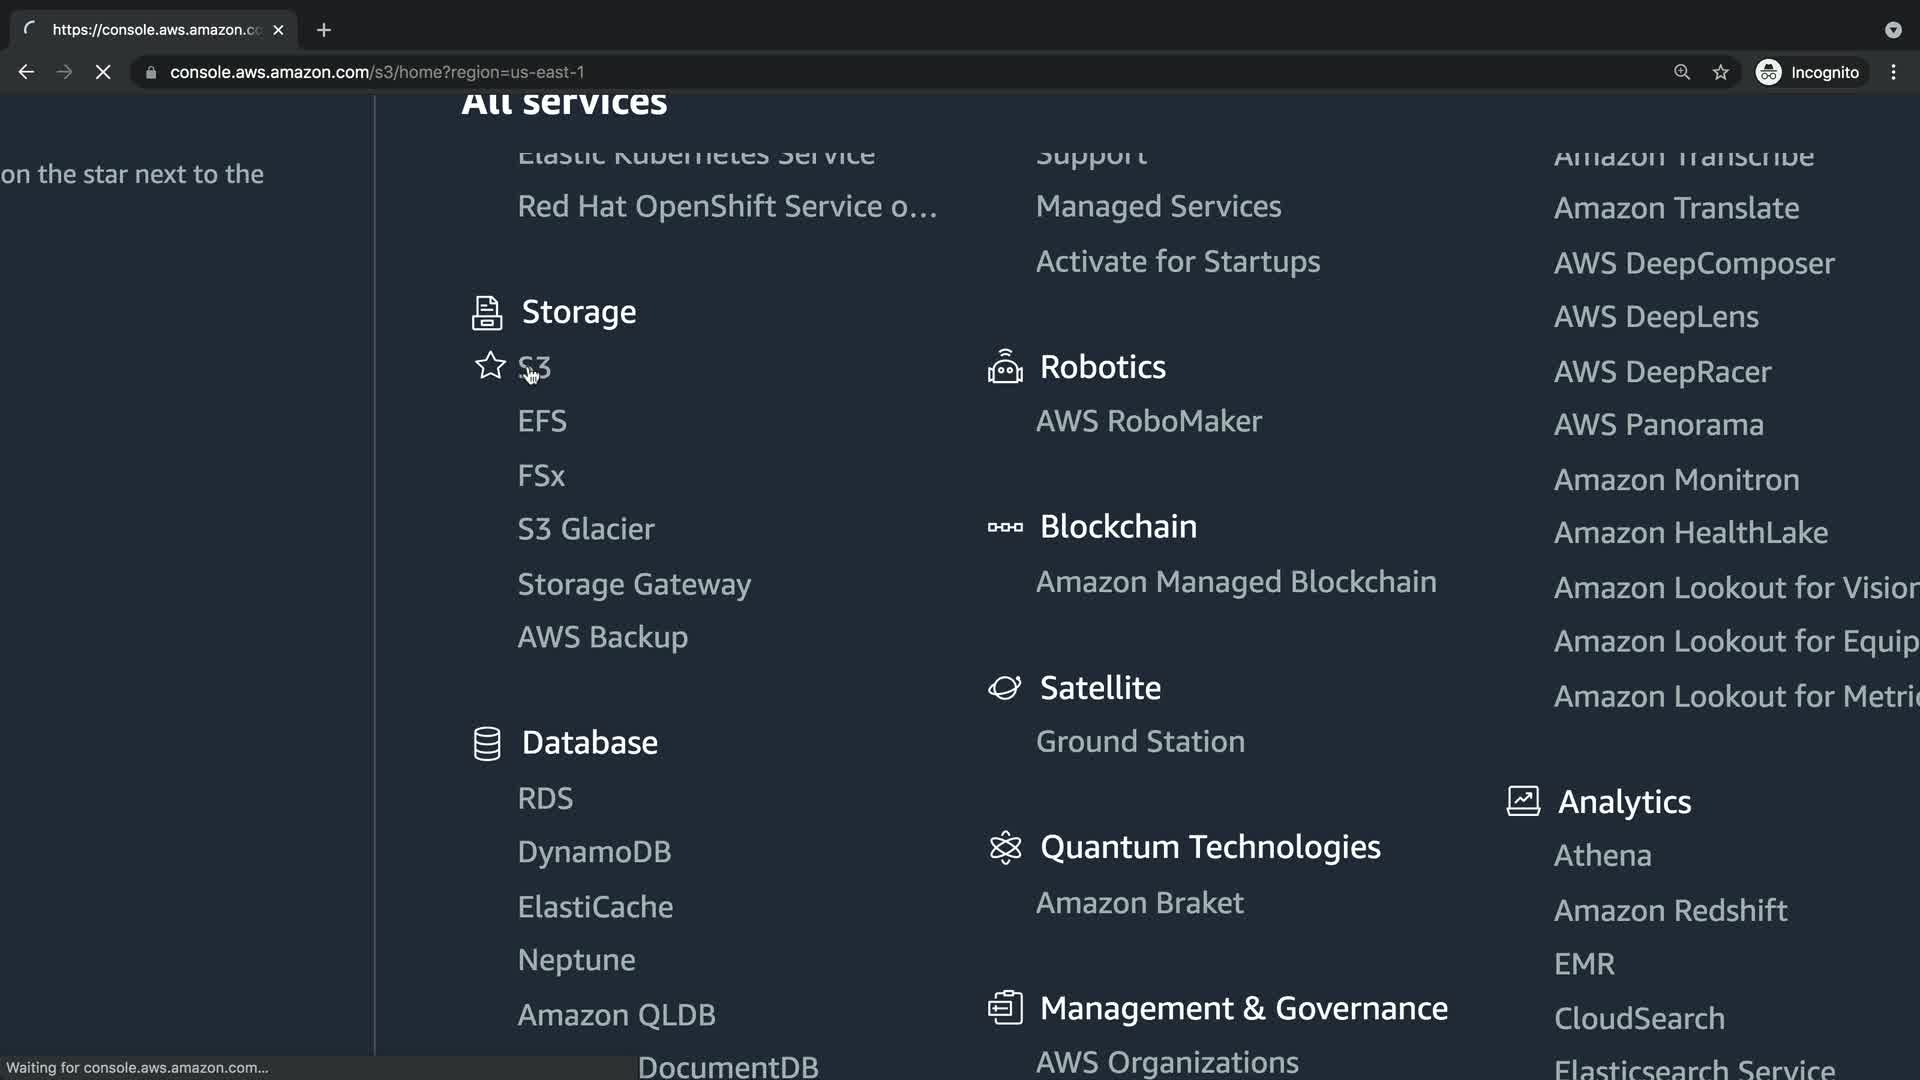The height and width of the screenshot is (1080, 1920).
Task: Select the AWS console browser tab
Action: 155,30
